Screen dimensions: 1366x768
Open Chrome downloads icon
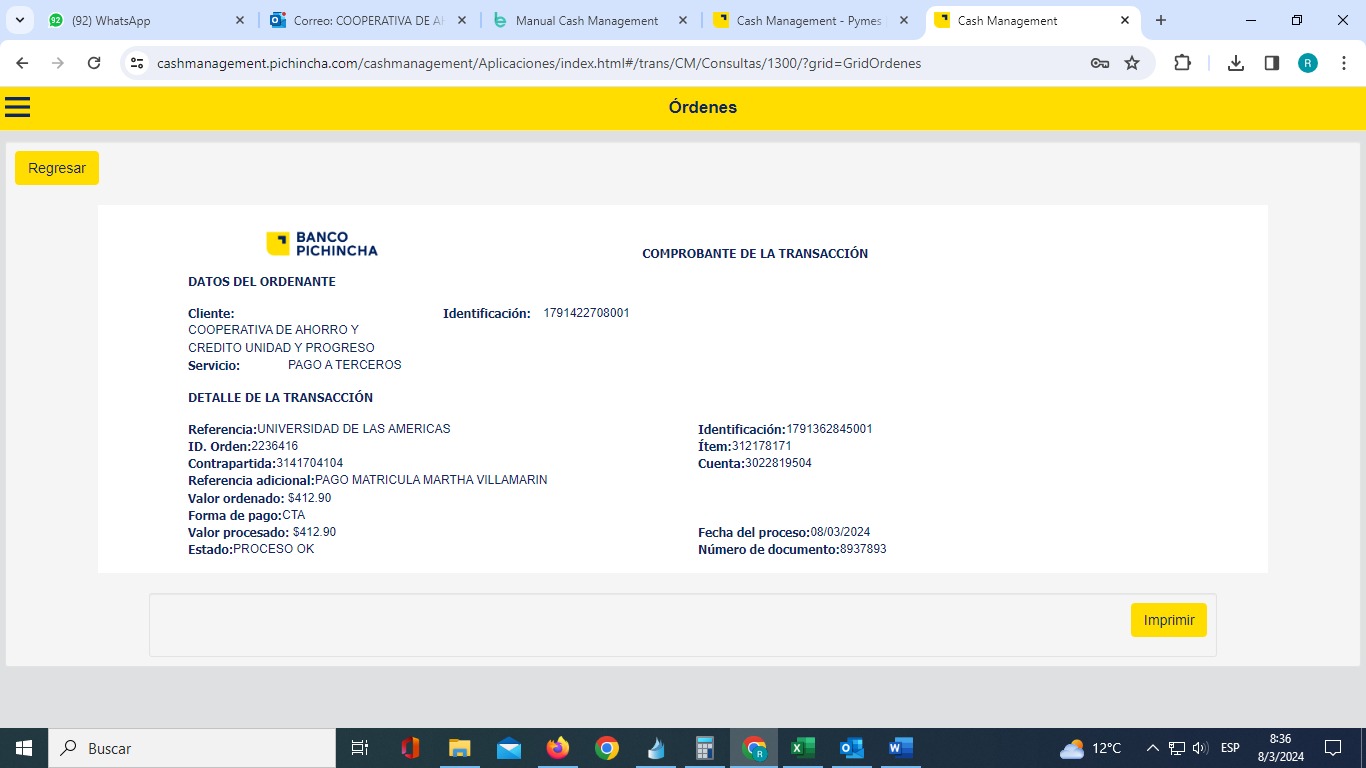(x=1236, y=63)
